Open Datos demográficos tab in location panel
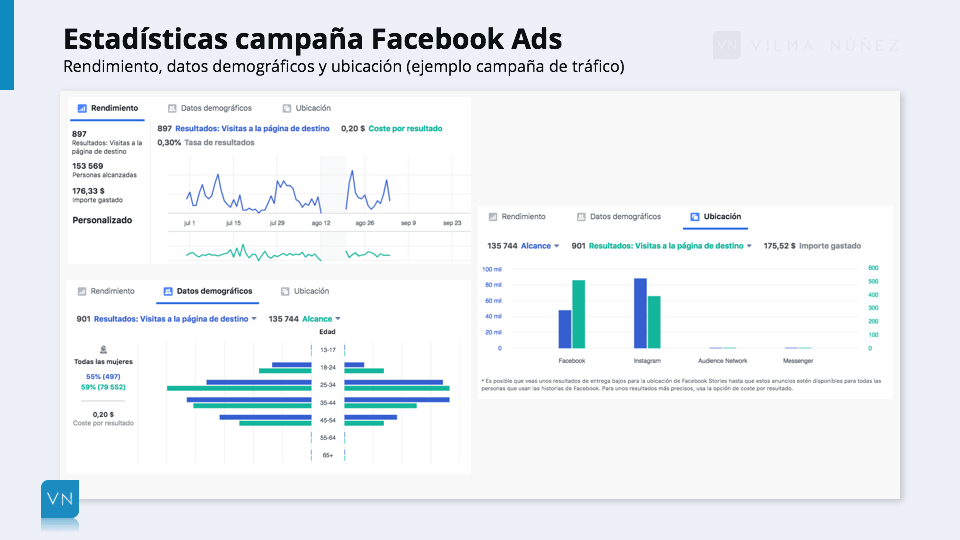960x540 pixels. click(x=619, y=217)
